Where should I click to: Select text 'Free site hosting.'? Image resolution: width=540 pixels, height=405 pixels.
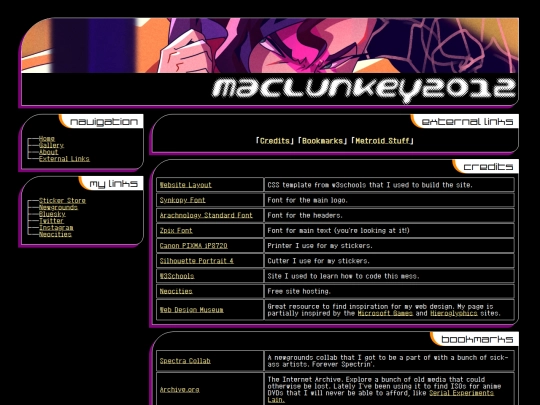pos(299,291)
